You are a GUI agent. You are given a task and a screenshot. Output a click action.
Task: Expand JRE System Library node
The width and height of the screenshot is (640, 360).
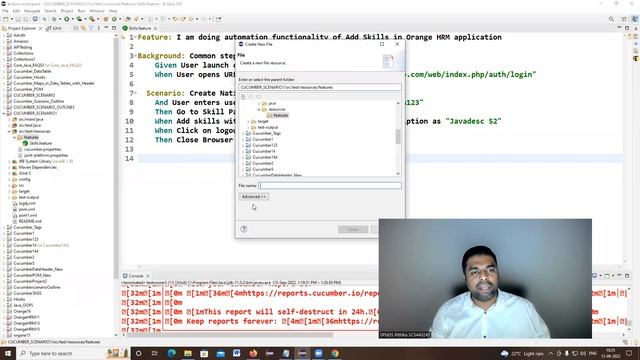click(x=9, y=161)
